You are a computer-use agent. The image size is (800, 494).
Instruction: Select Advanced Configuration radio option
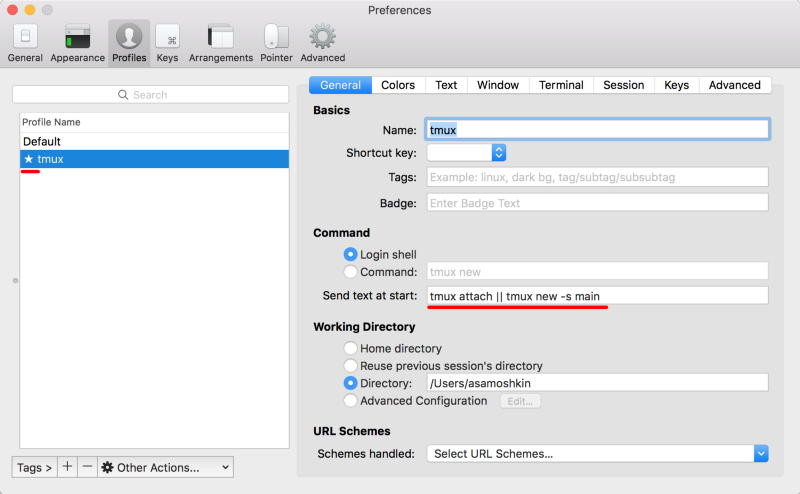350,401
